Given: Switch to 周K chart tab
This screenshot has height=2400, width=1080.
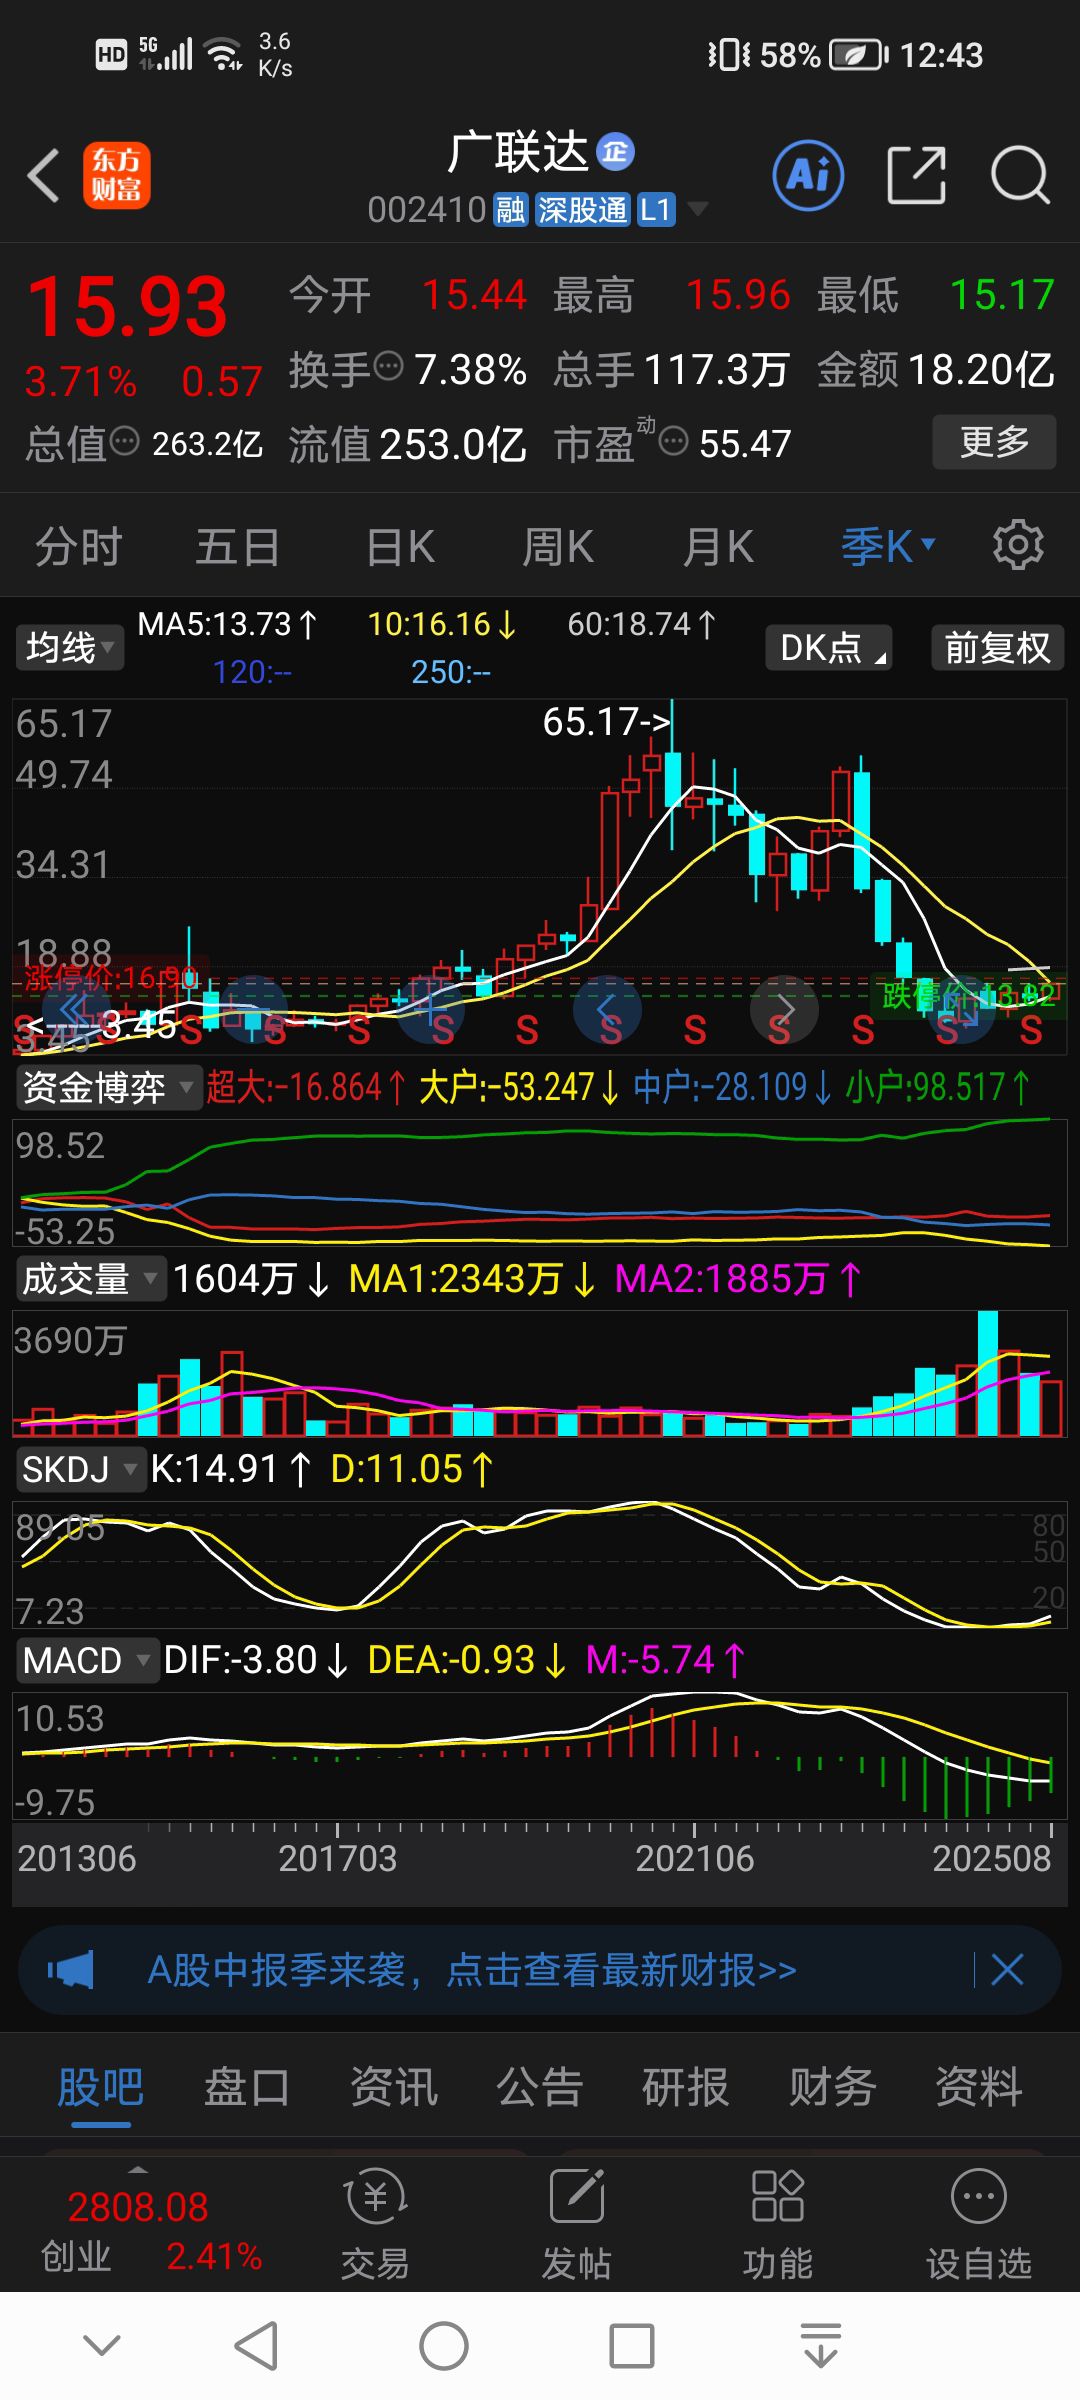Looking at the screenshot, I should pos(558,547).
